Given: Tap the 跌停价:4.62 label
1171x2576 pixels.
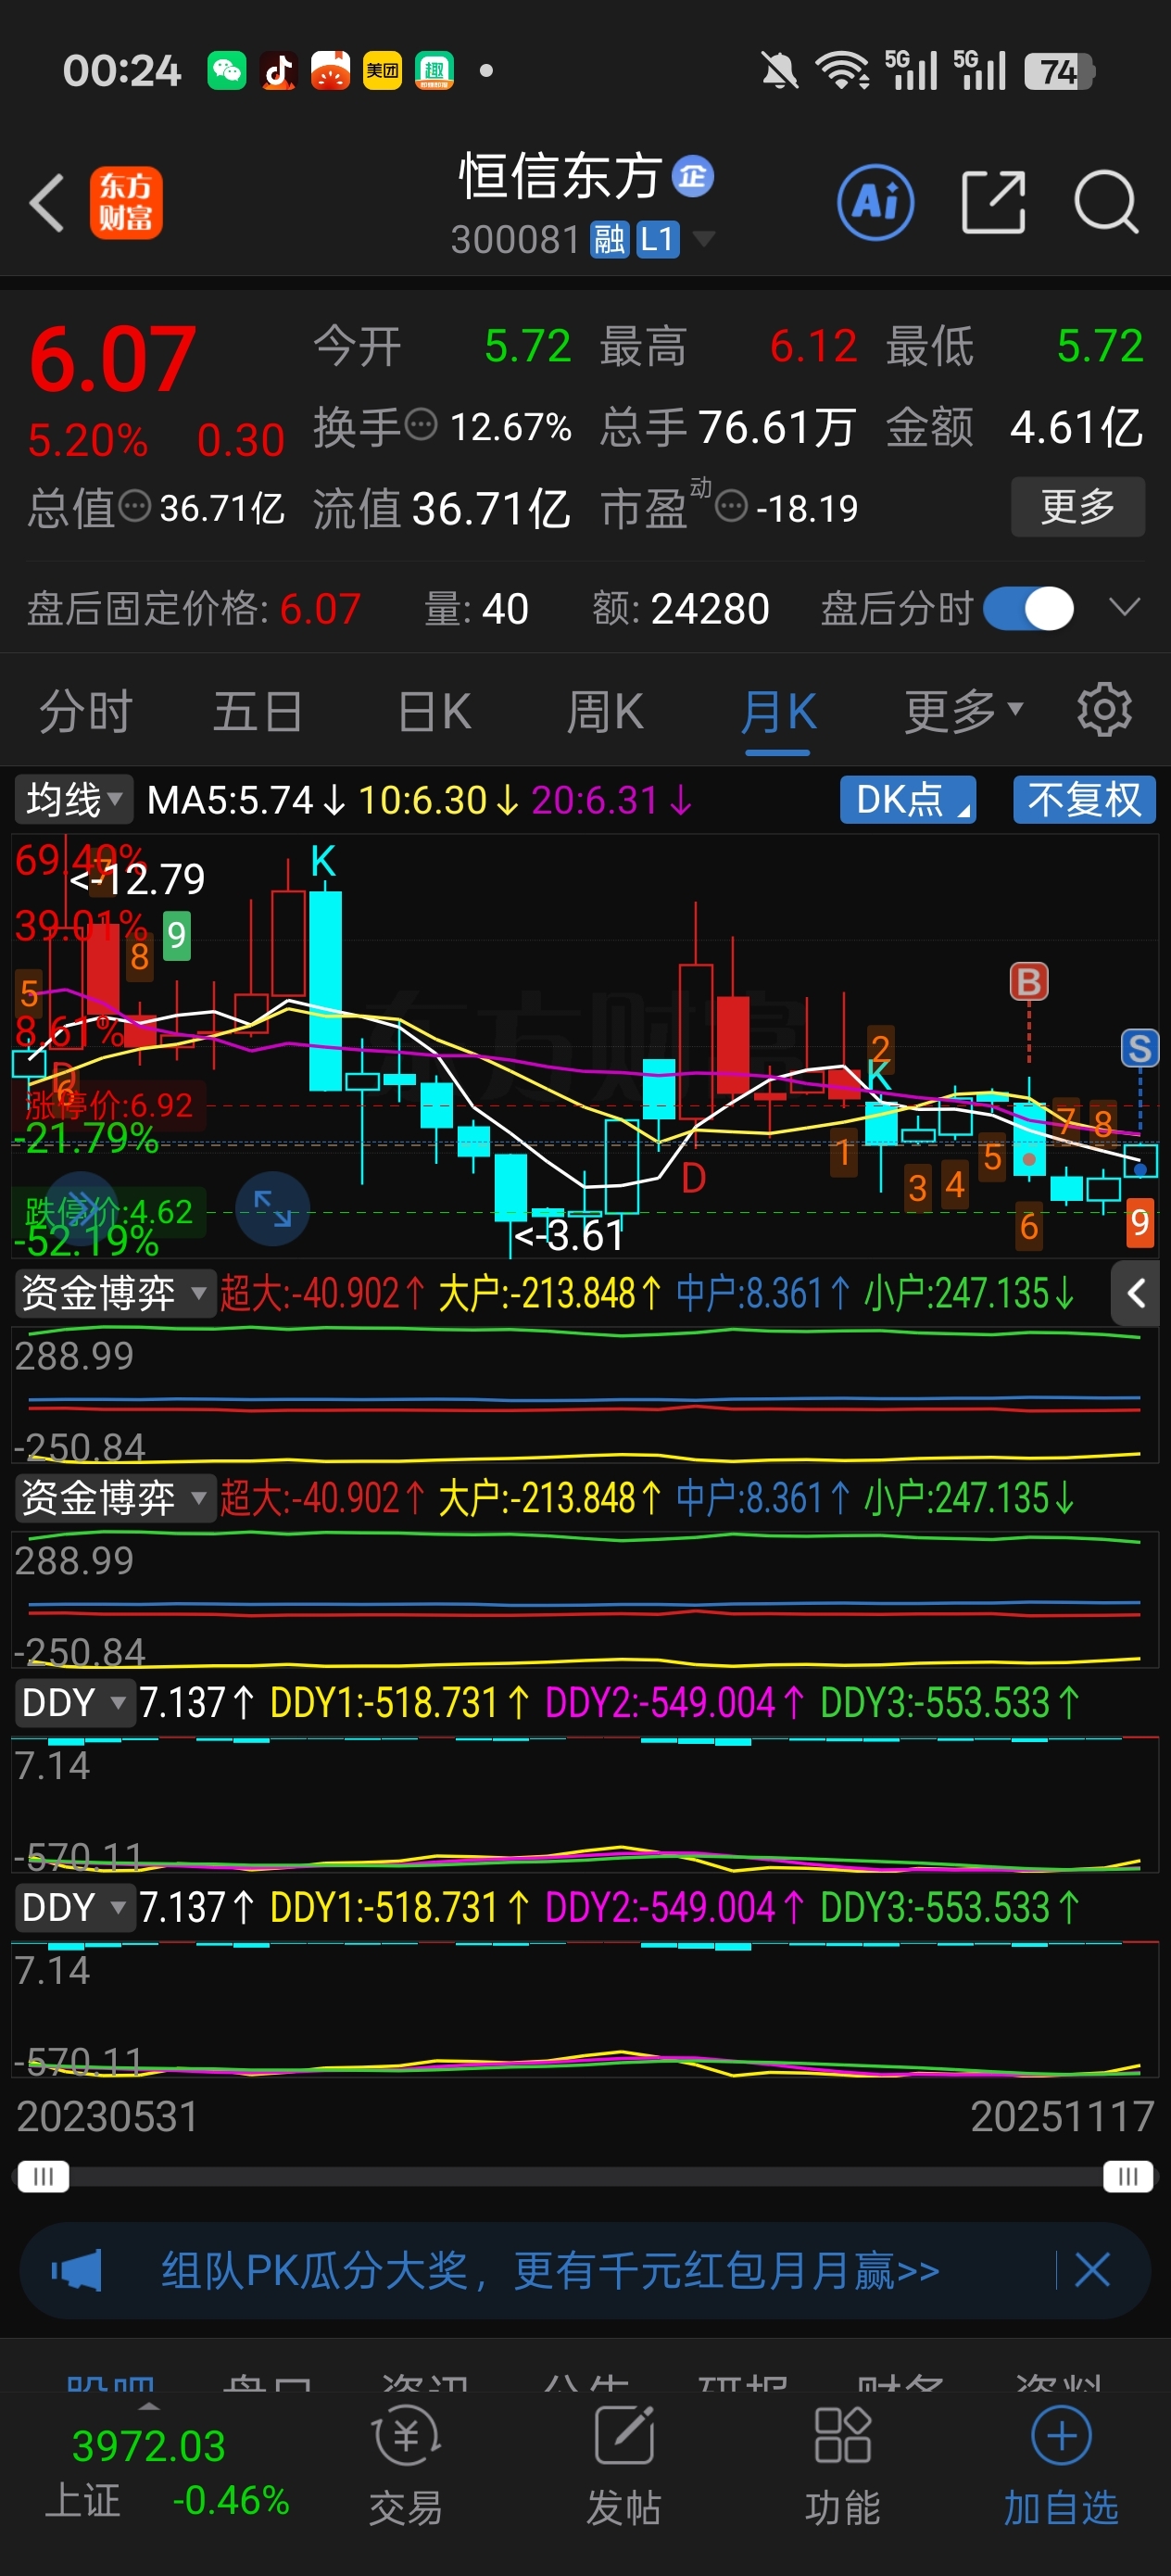Looking at the screenshot, I should pos(108,1211).
